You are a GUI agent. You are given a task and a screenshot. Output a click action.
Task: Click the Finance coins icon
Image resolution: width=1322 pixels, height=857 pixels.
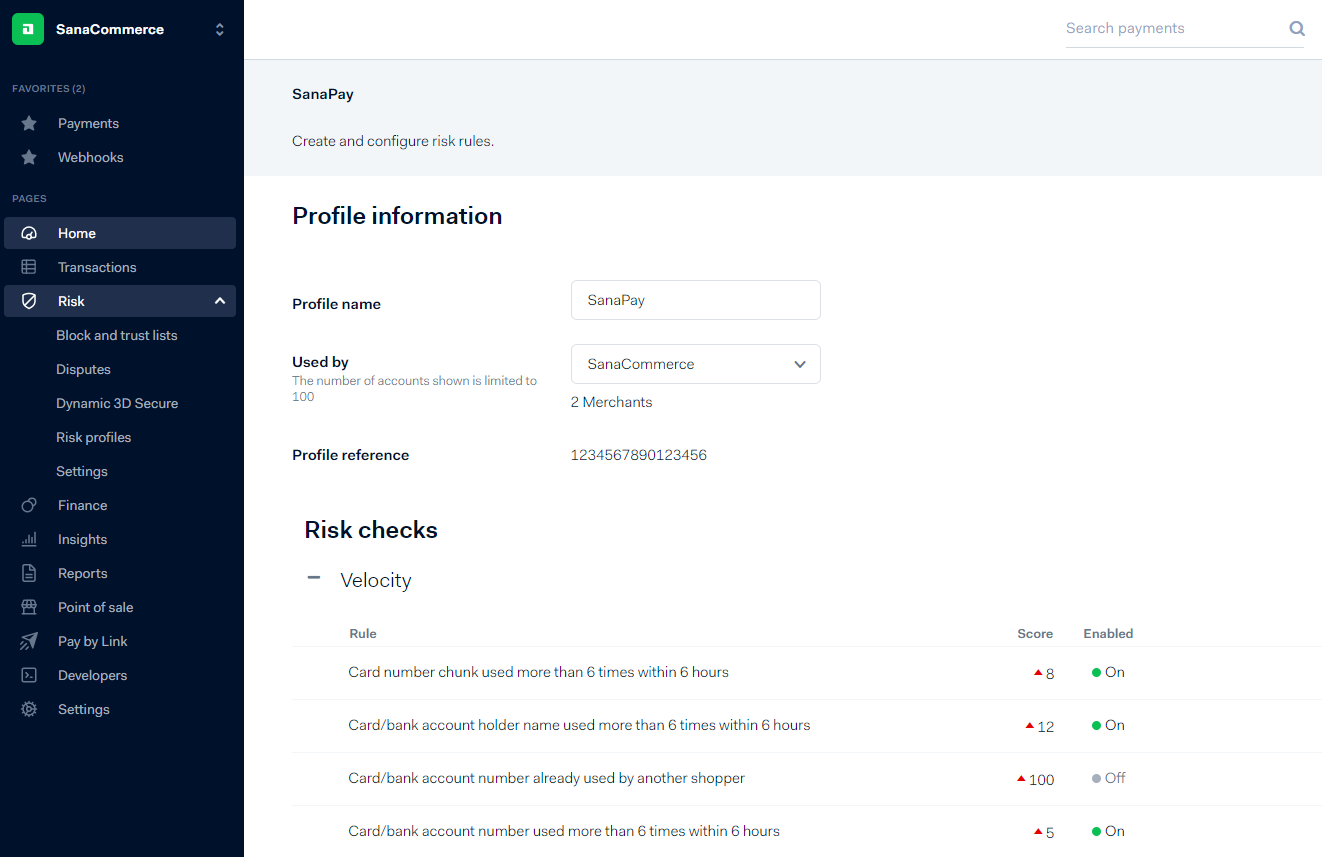coord(29,505)
